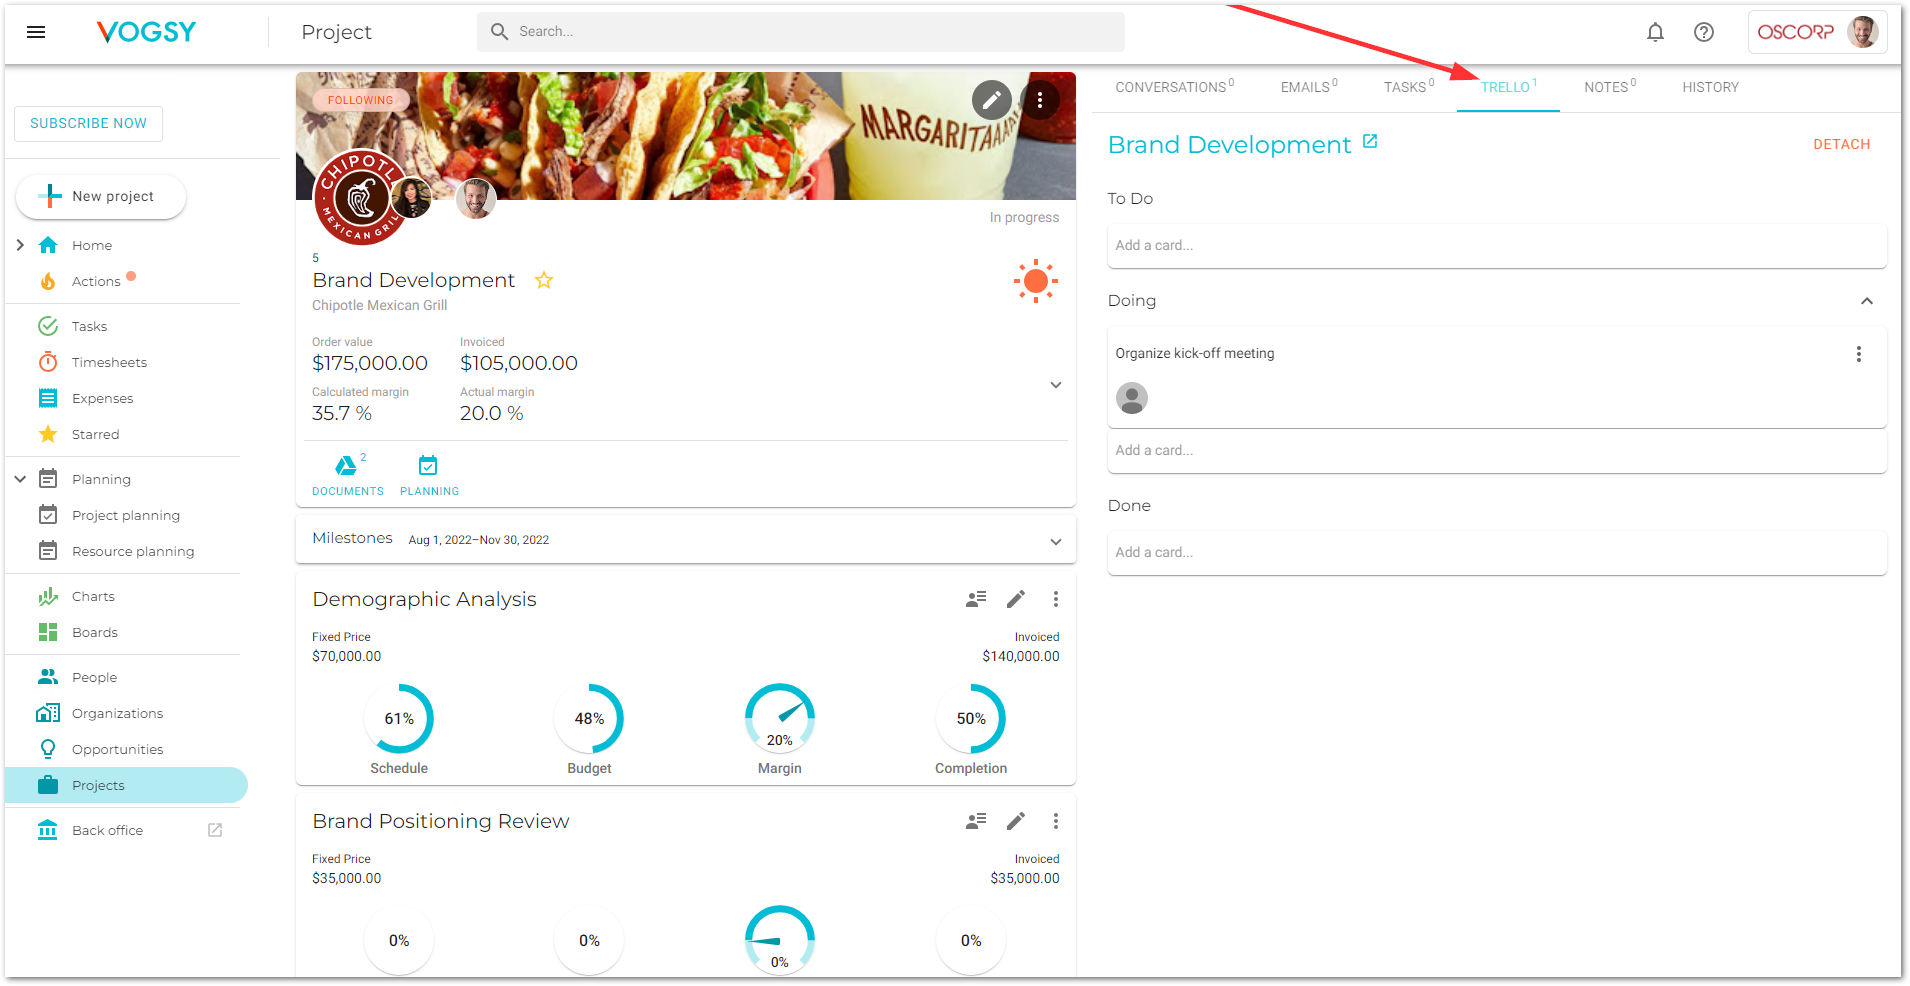Edit Brand Positioning Review with pencil icon
The image size is (1910, 986).
(x=1016, y=821)
